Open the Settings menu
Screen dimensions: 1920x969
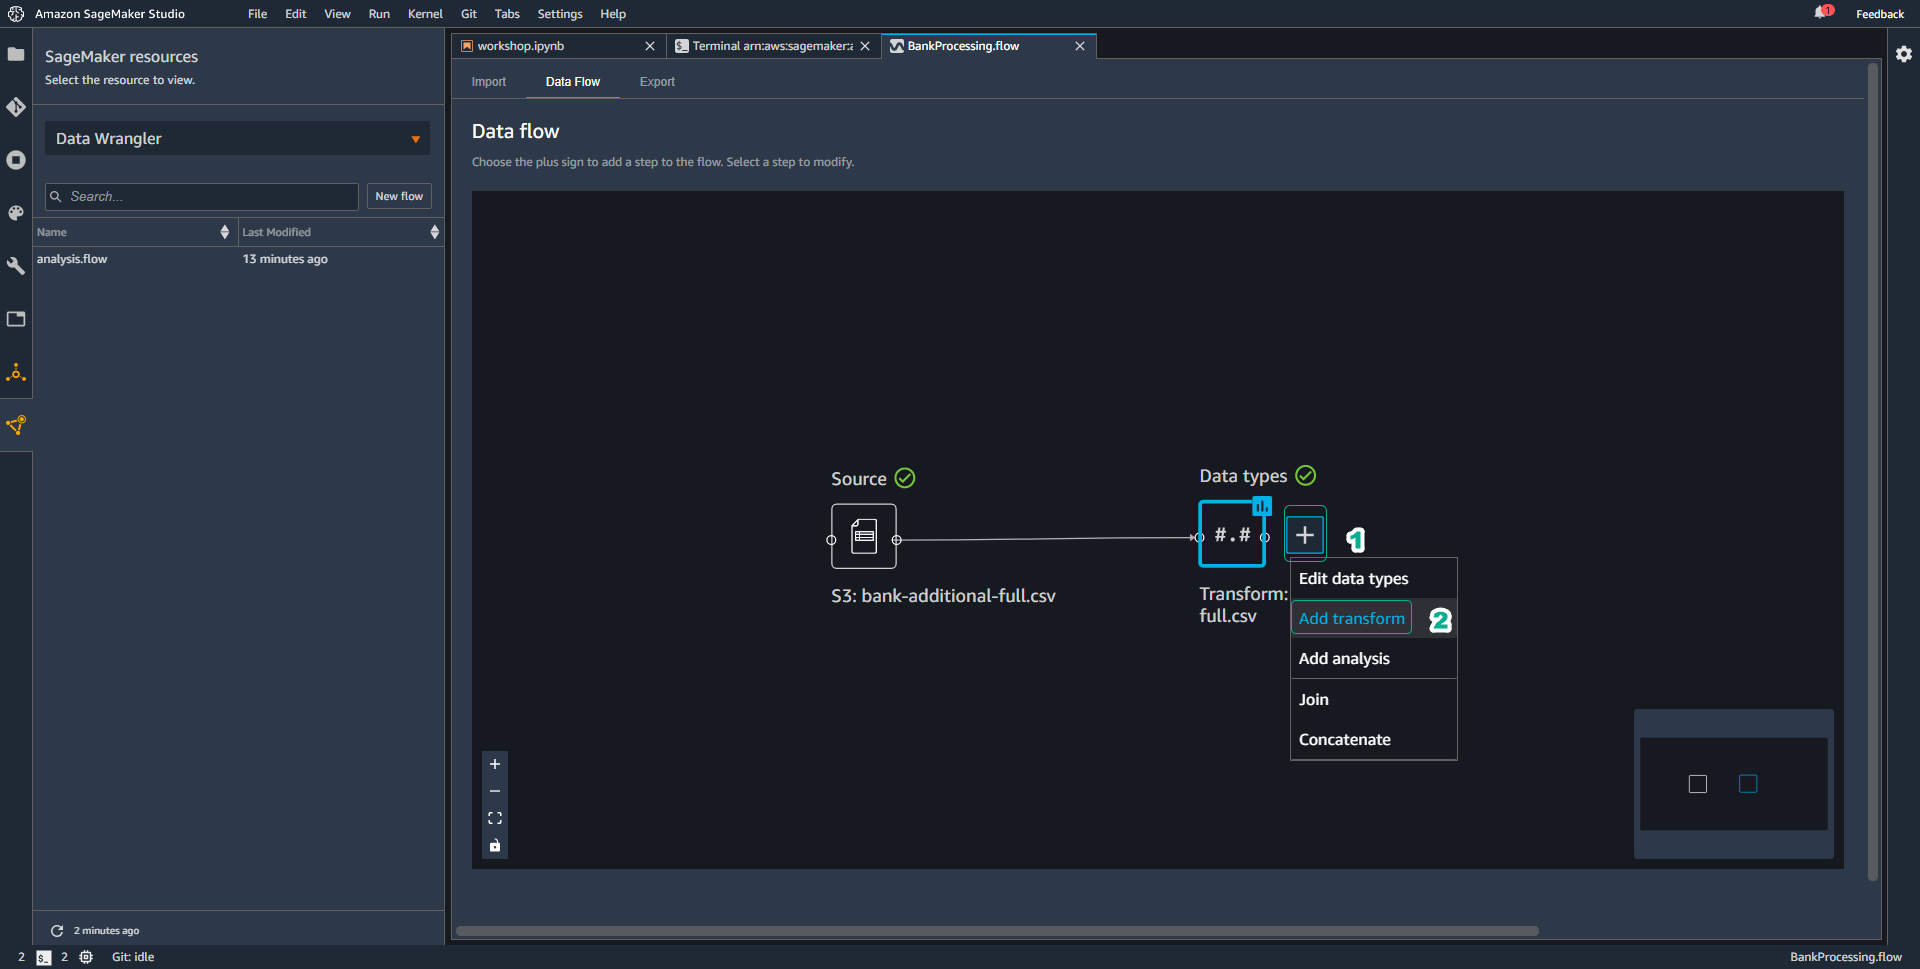point(560,14)
